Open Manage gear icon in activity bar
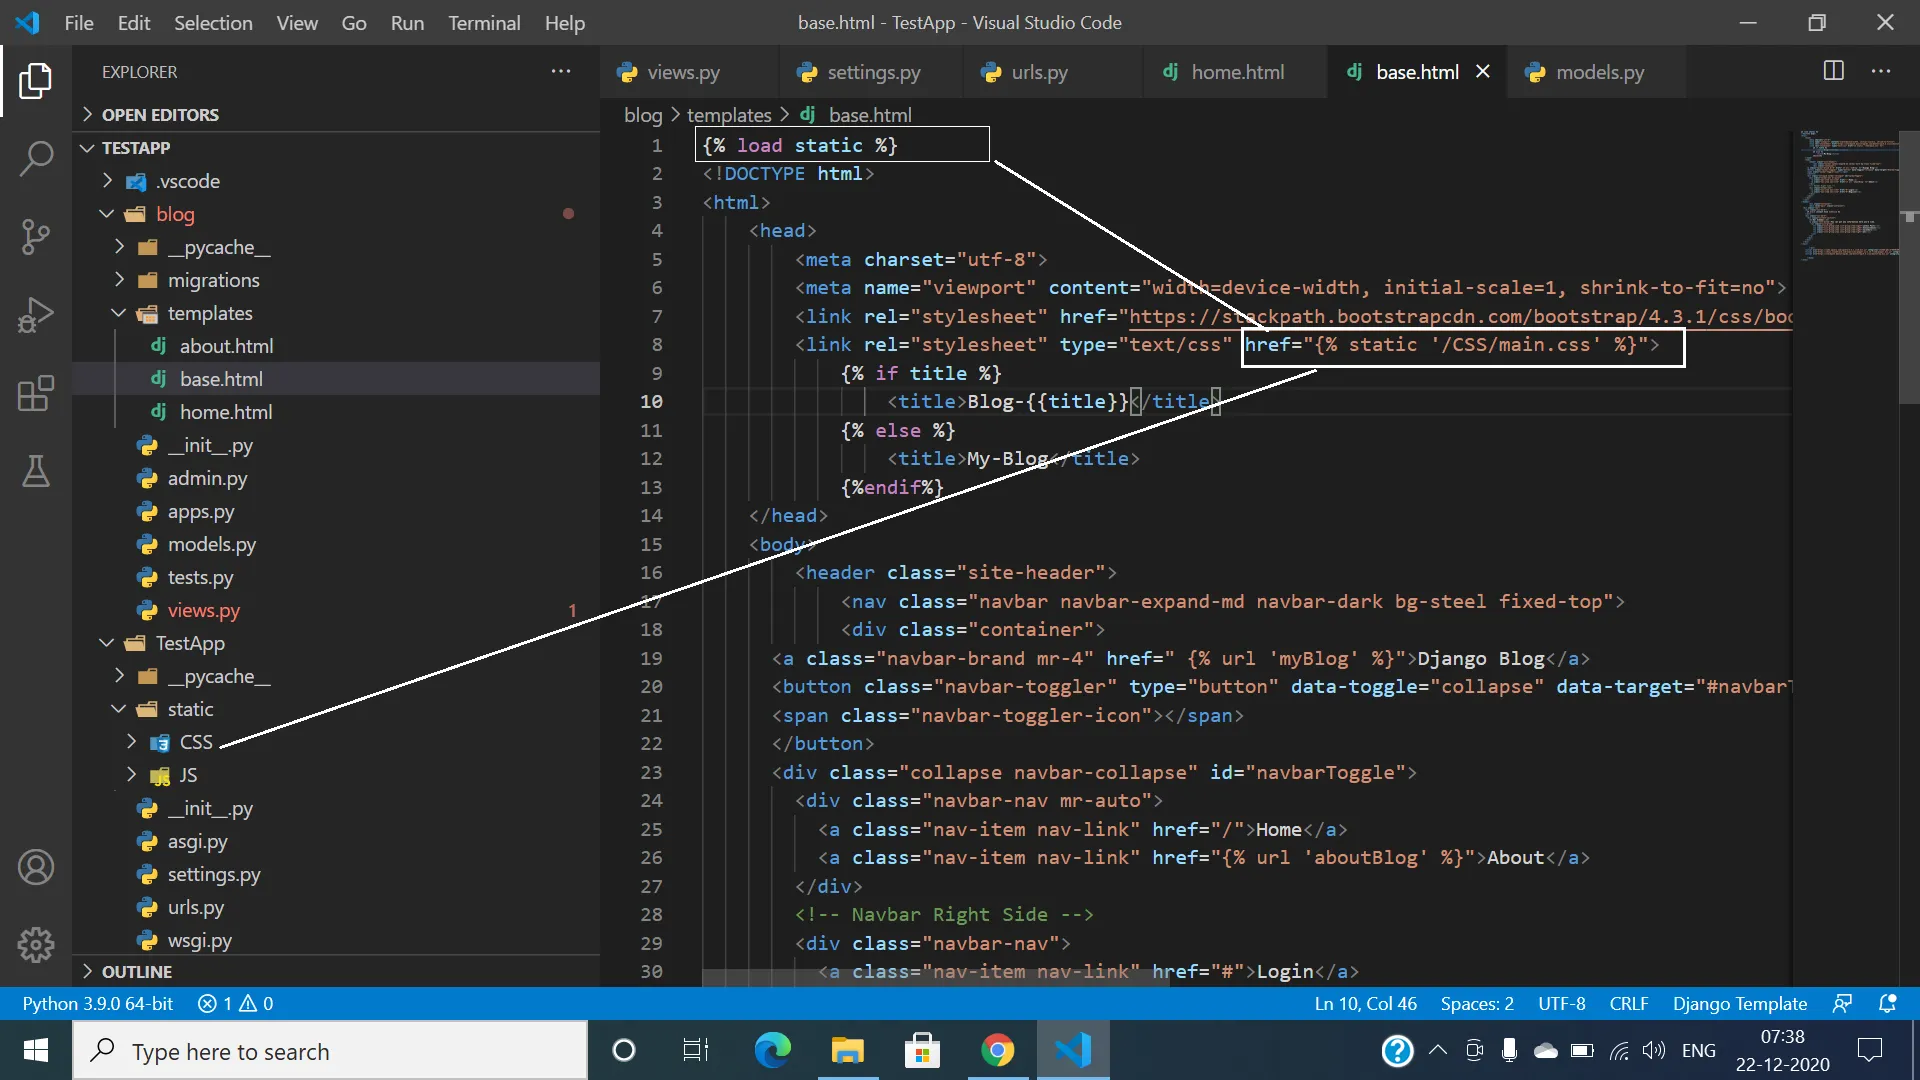Screen dimensions: 1920x1080 [36, 945]
